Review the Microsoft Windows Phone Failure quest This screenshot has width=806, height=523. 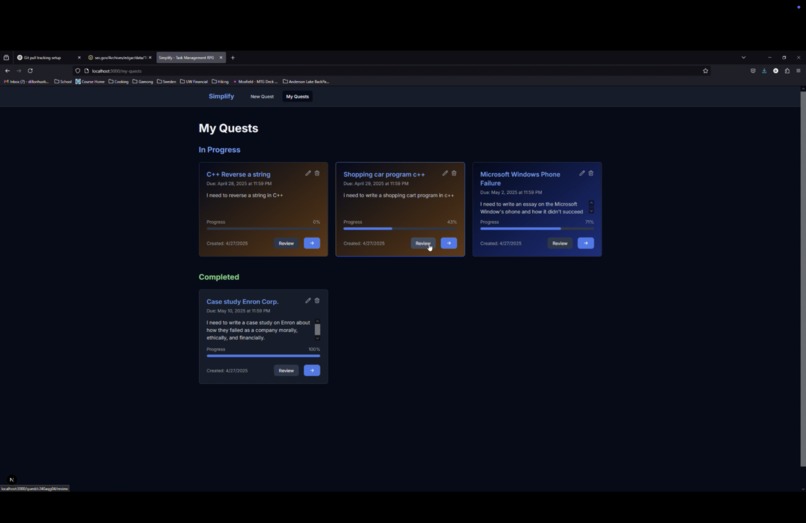(x=560, y=243)
